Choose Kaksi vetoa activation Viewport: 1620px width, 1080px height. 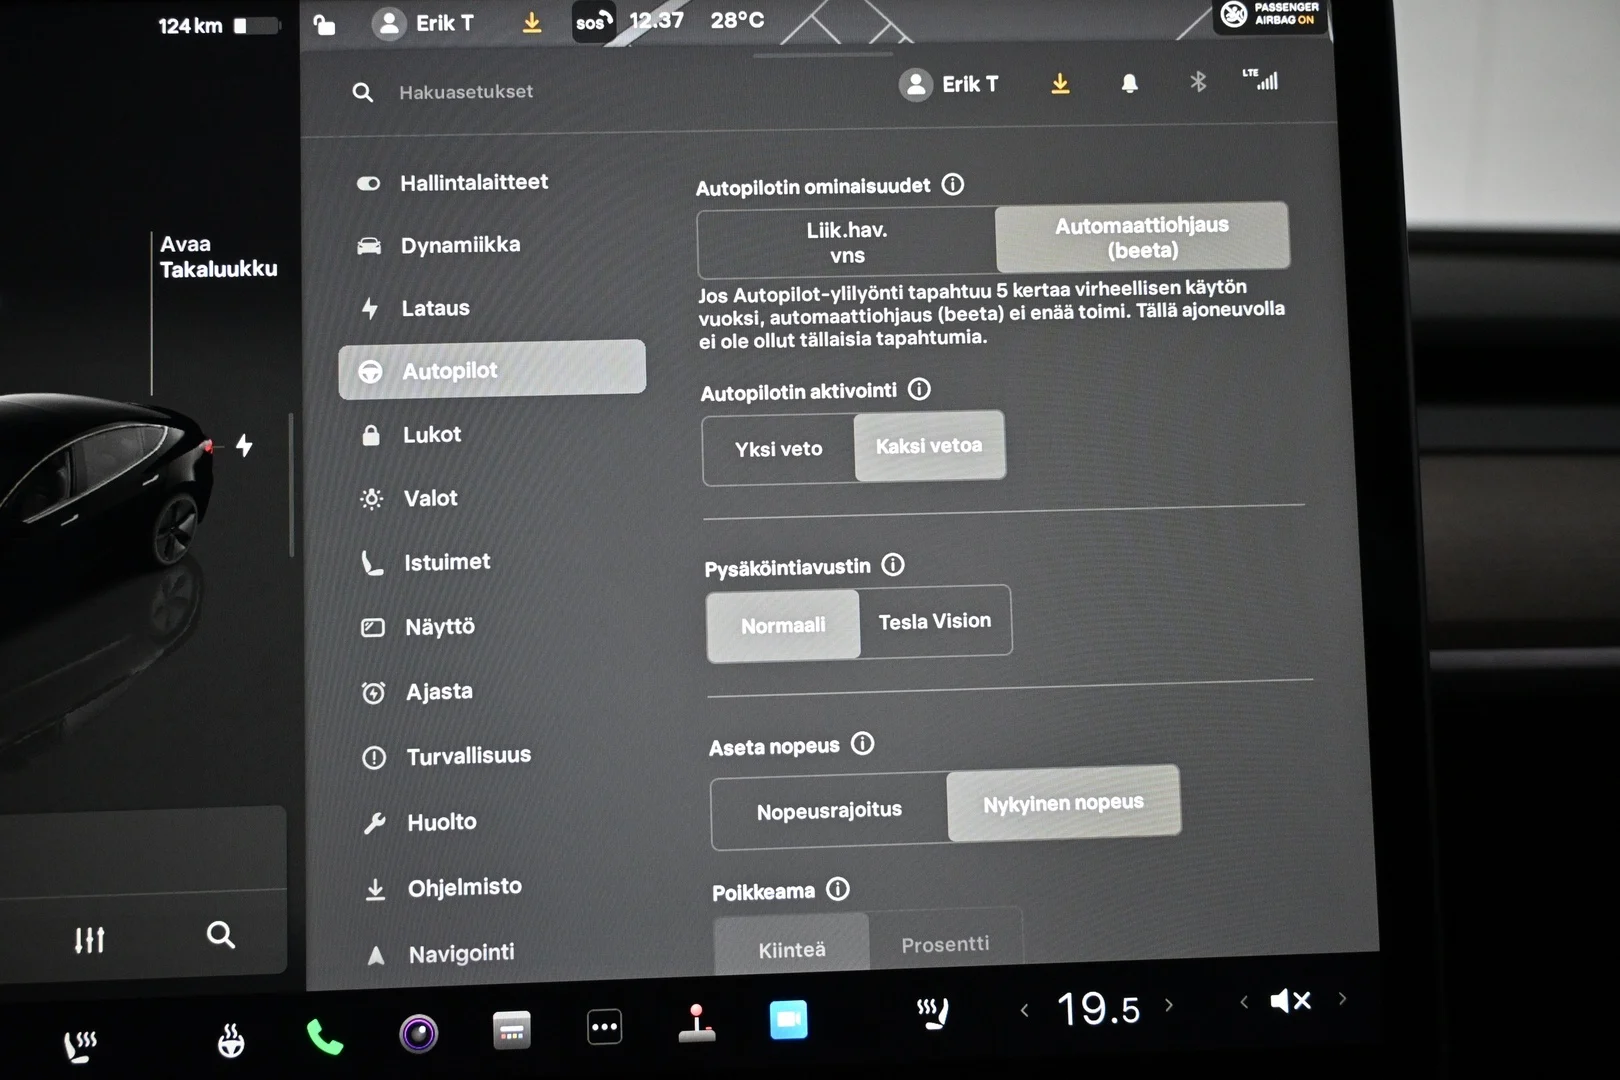929,446
